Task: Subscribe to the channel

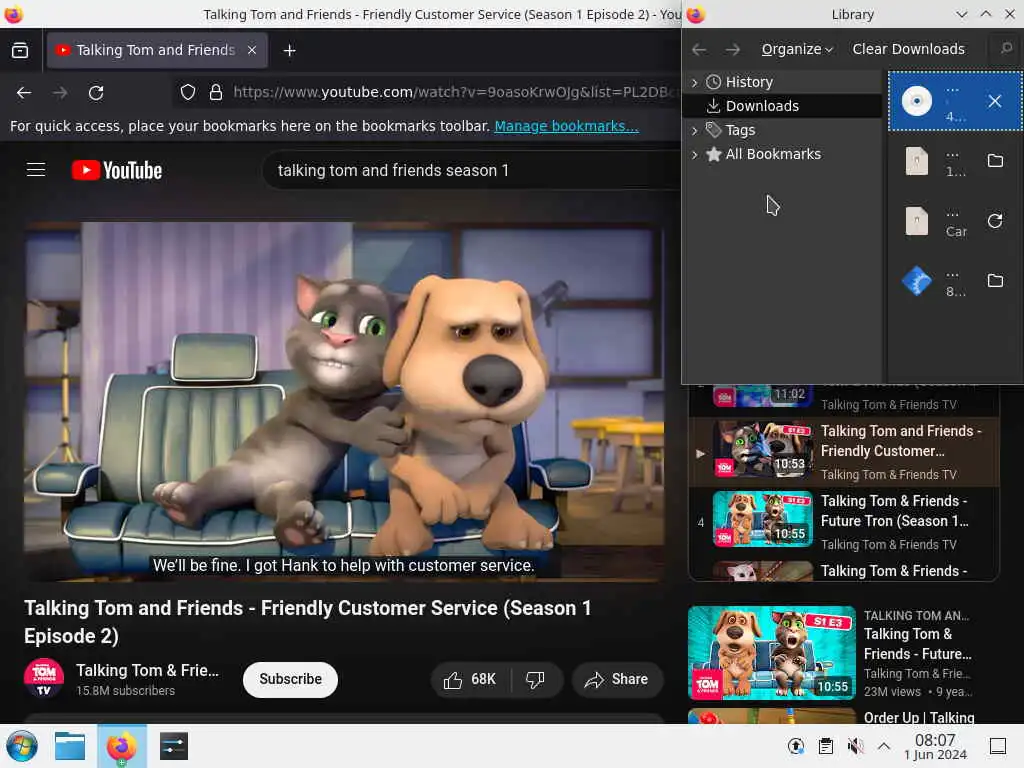Action: click(290, 680)
